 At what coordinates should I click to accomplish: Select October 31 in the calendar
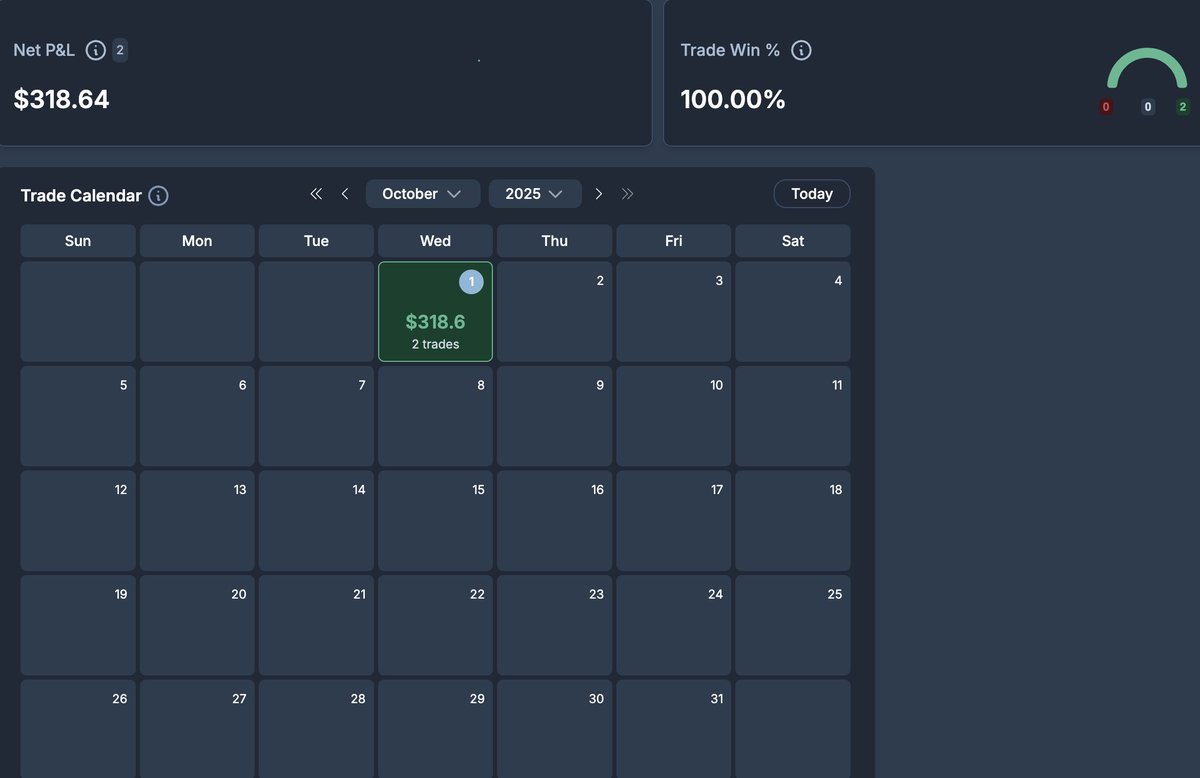pyautogui.click(x=673, y=729)
